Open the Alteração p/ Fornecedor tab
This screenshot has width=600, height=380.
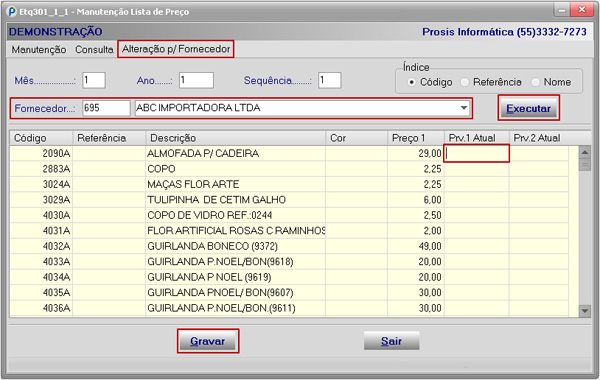pyautogui.click(x=176, y=49)
